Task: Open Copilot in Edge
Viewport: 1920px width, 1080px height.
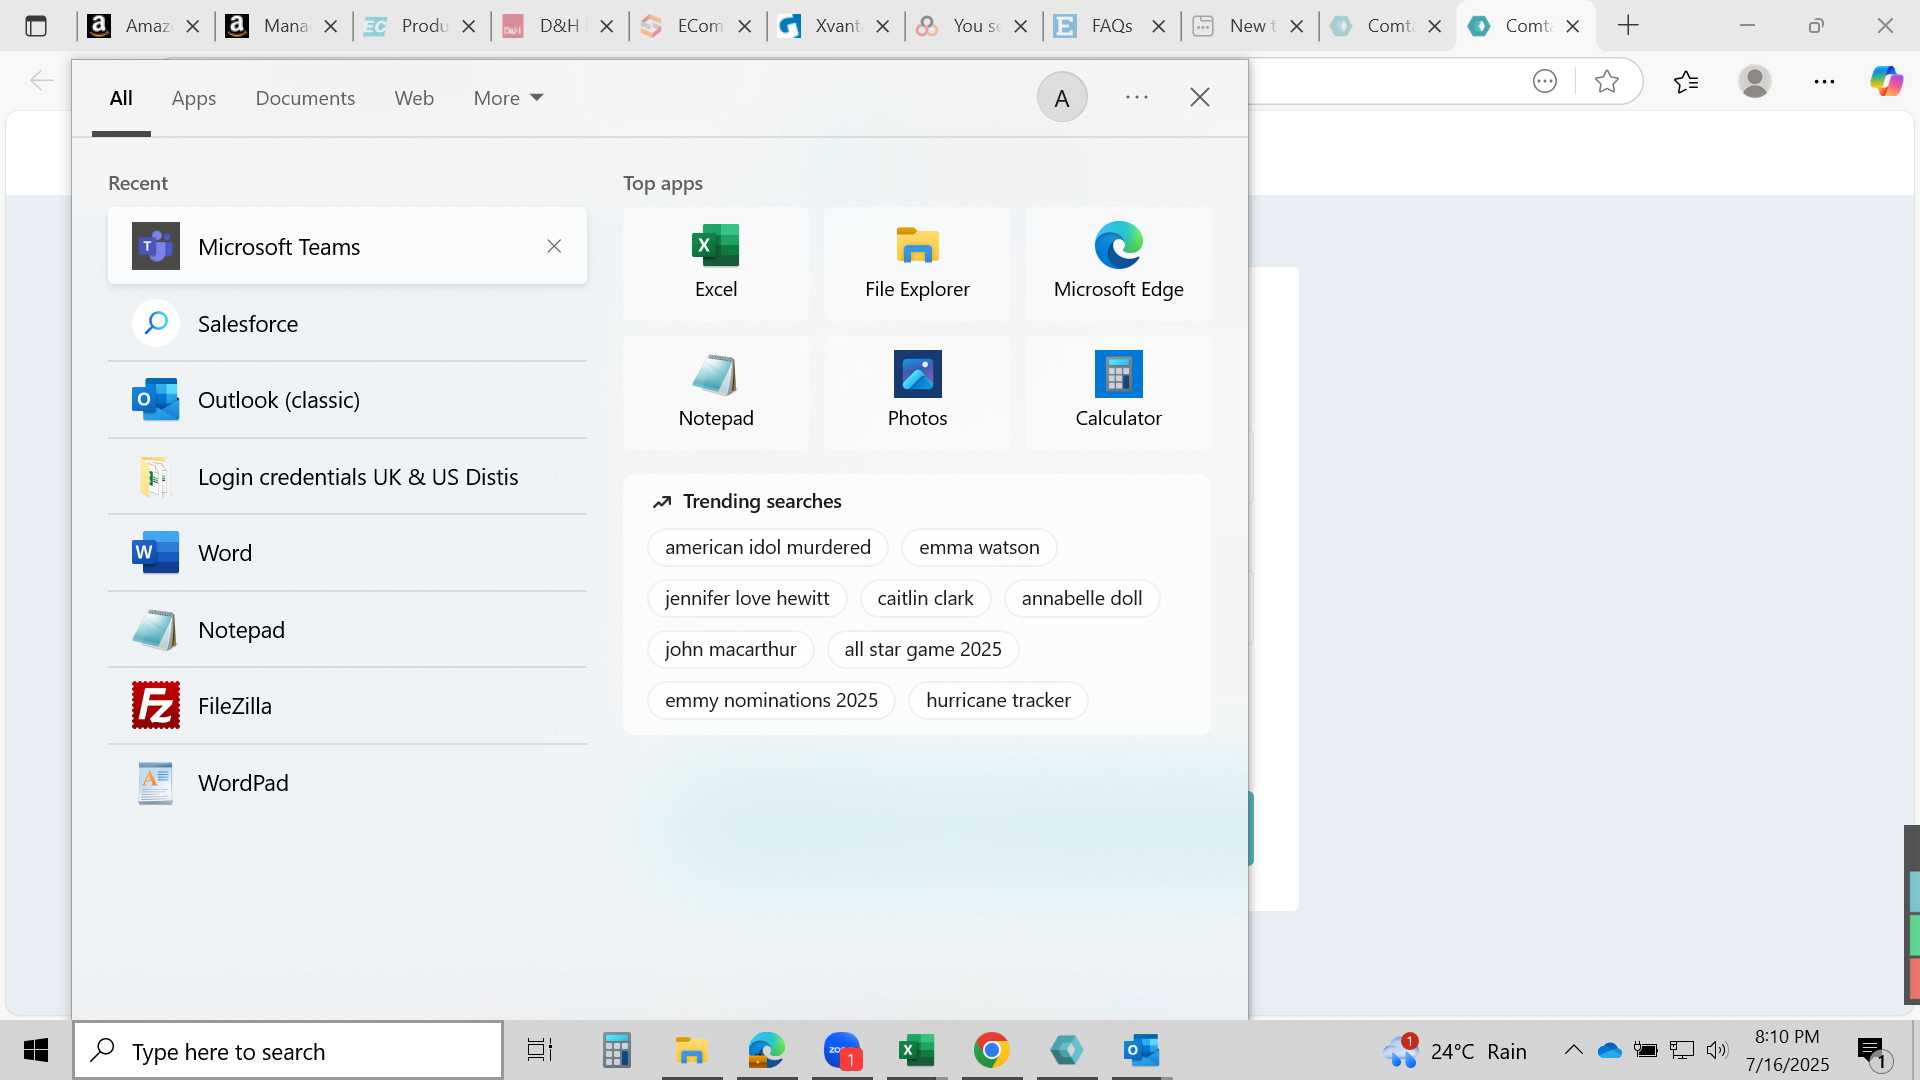Action: (1887, 81)
